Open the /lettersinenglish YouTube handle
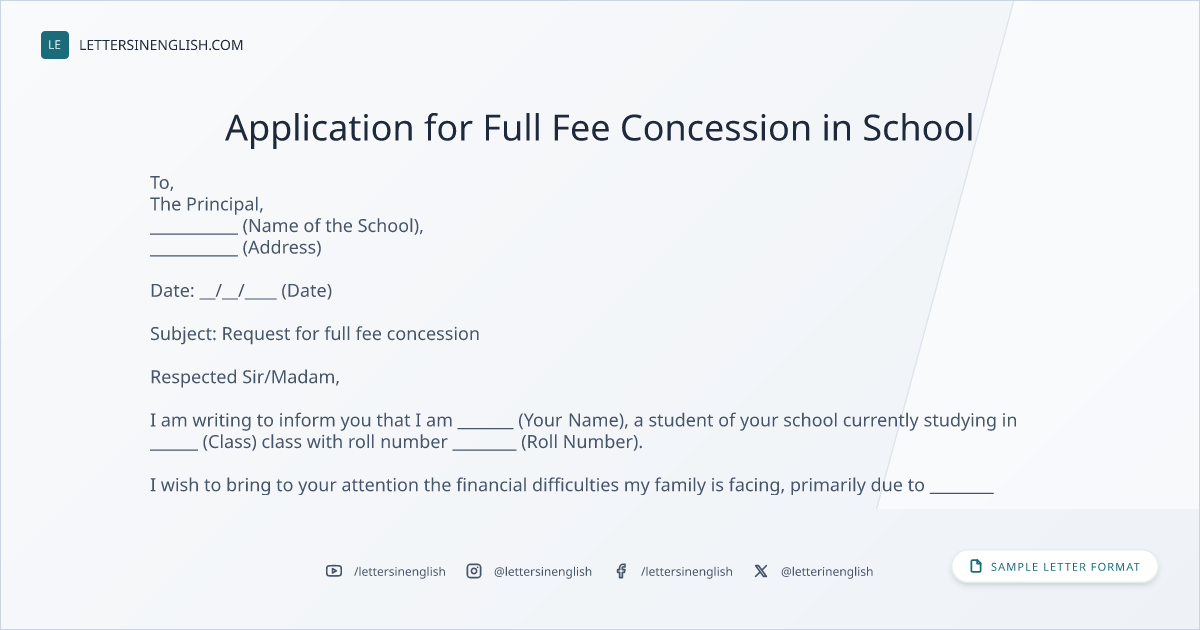Screen dimensions: 1200x630 click(x=400, y=571)
